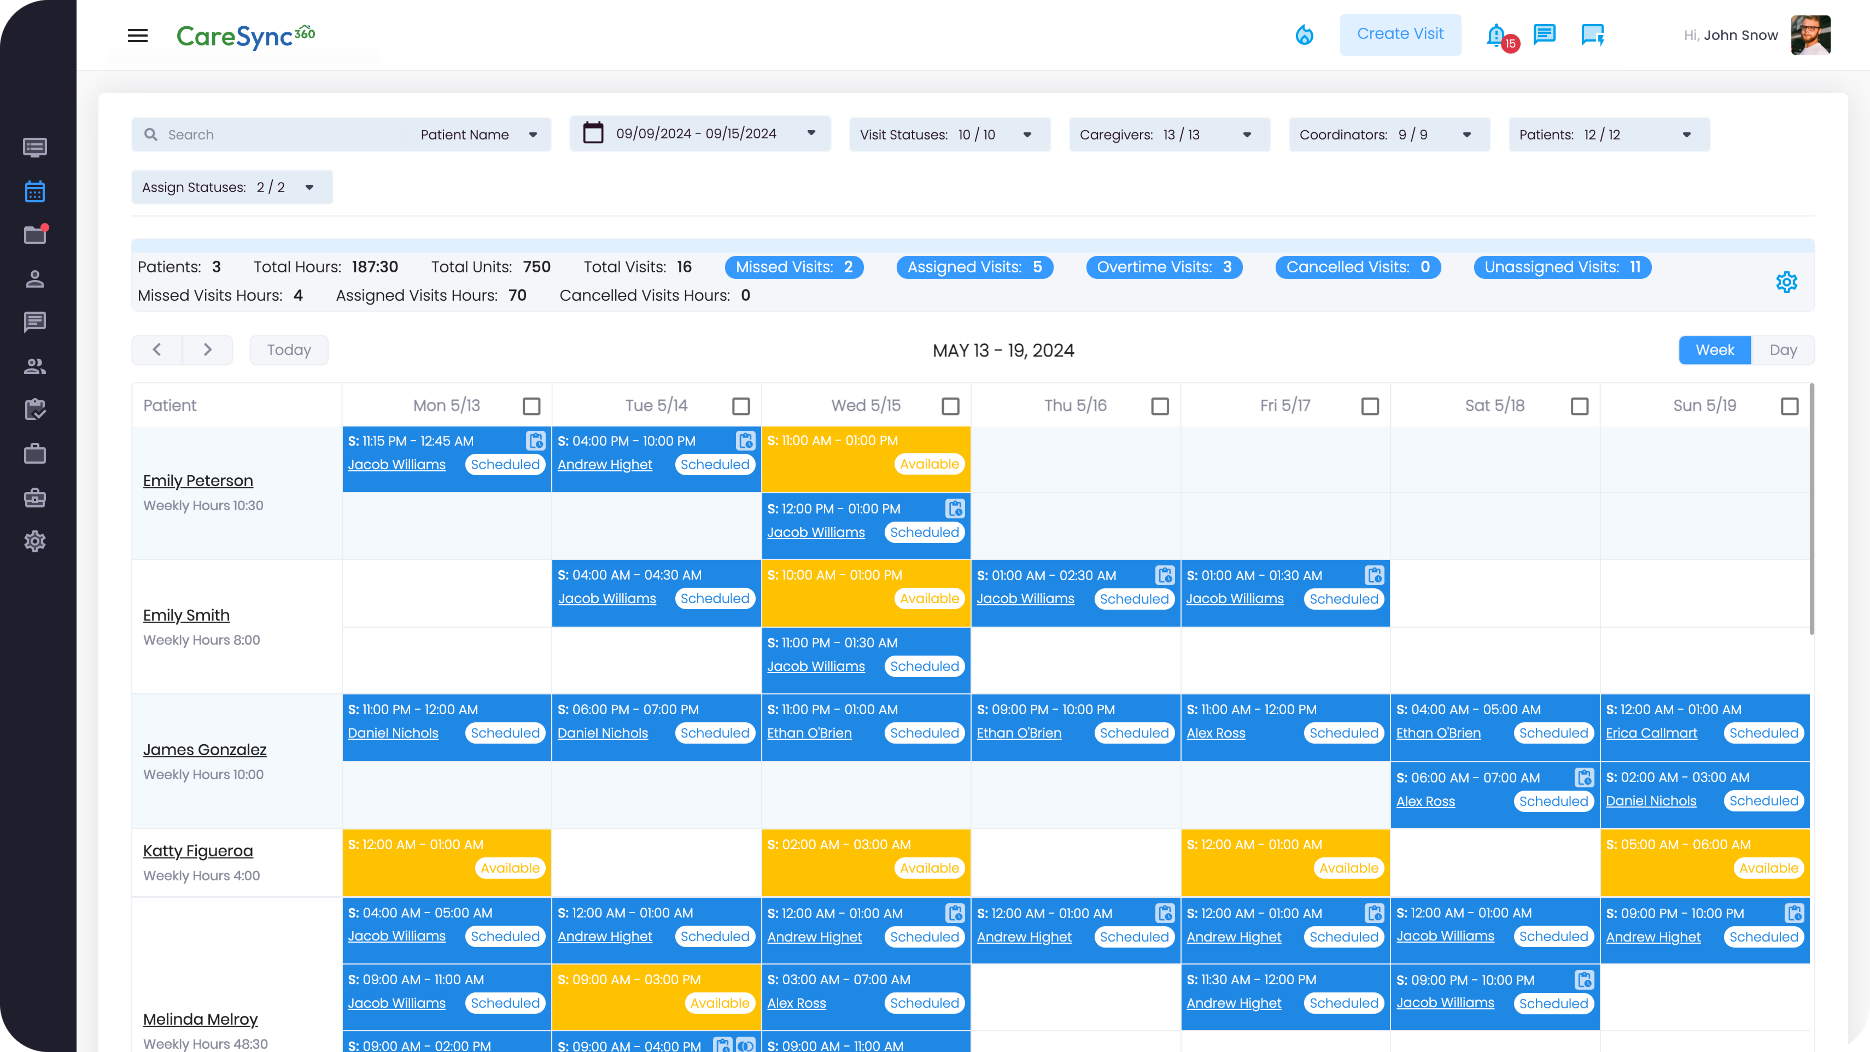The width and height of the screenshot is (1870, 1052).
Task: Switch to Day view
Action: tap(1783, 350)
